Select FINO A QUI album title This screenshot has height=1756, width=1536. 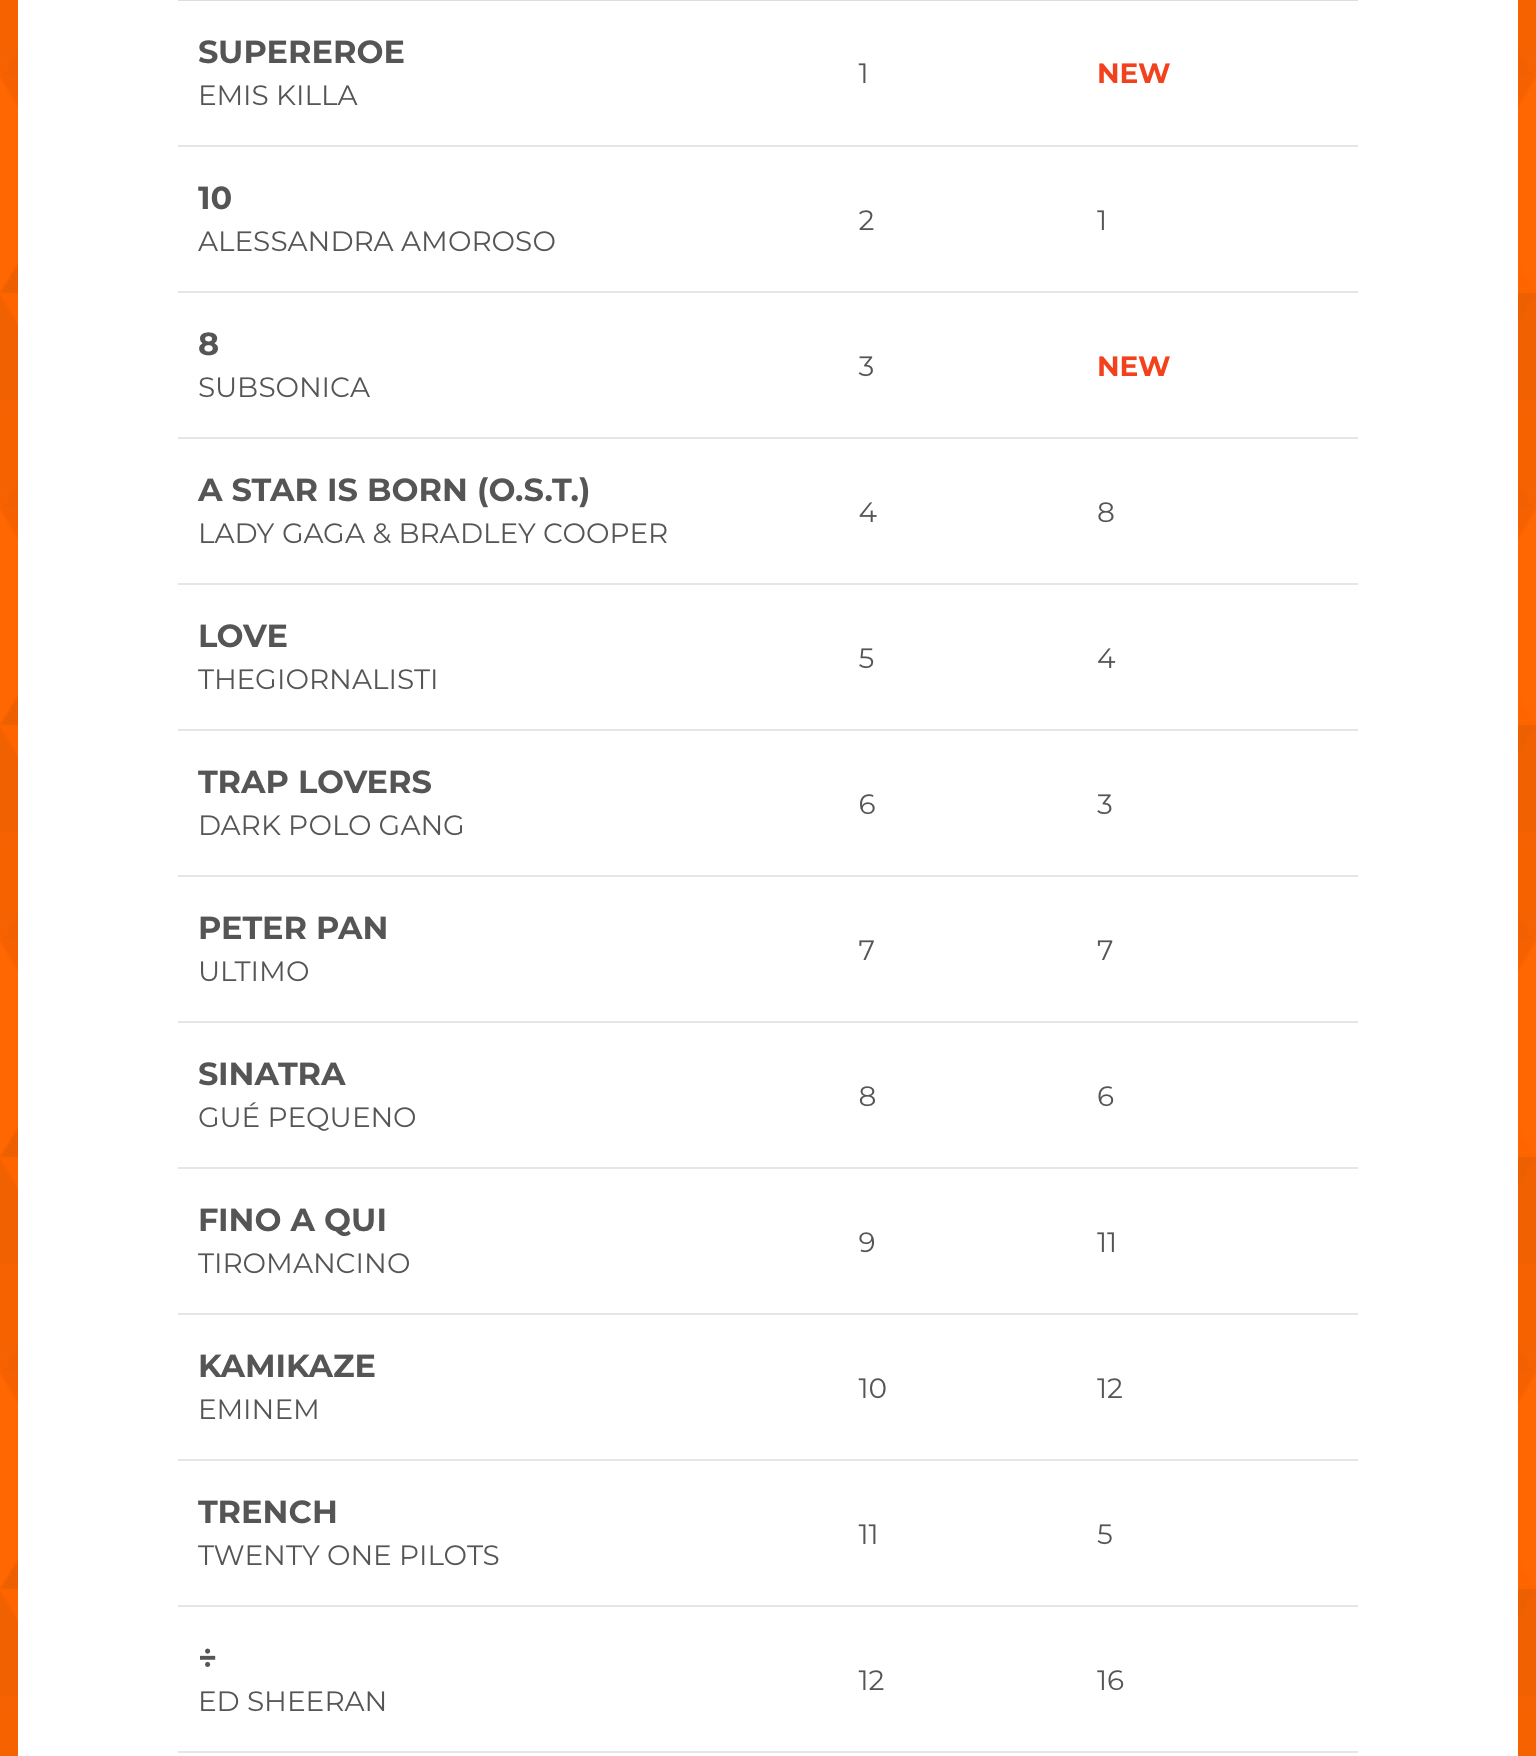pos(292,1220)
